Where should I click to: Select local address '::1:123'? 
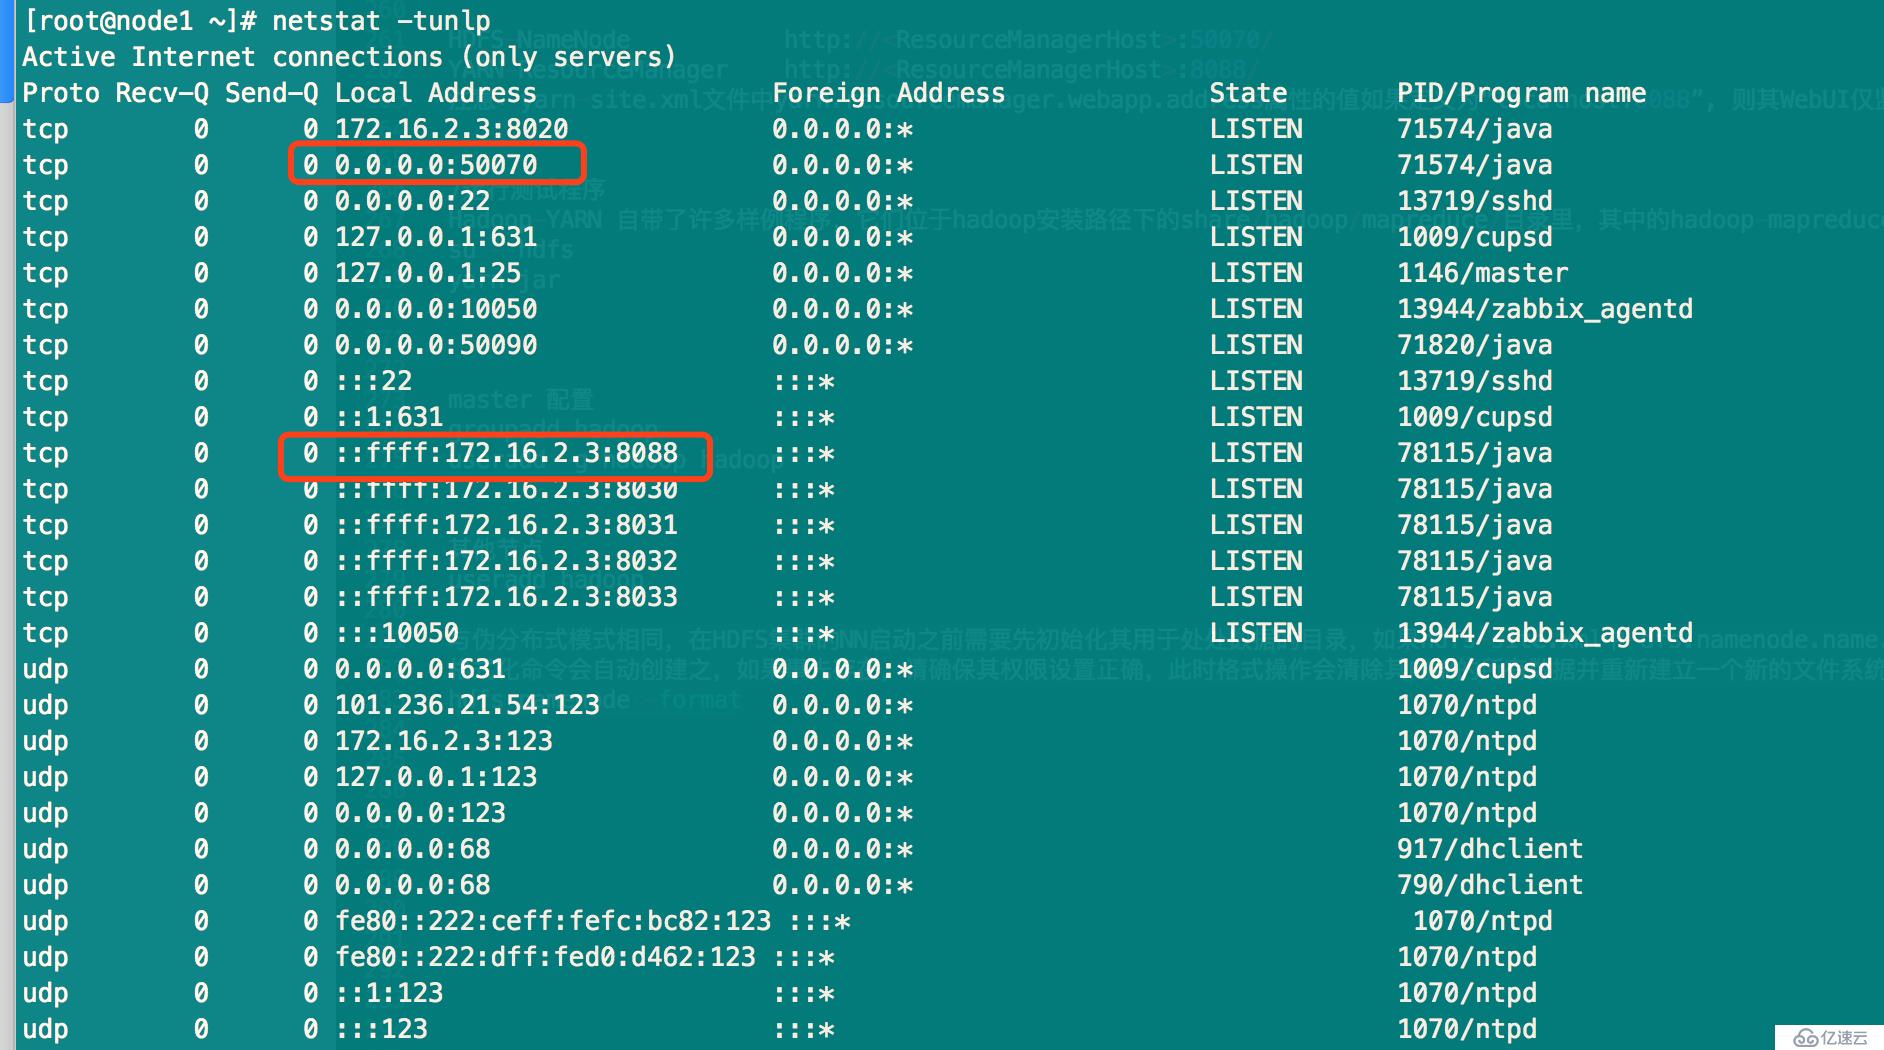coord(389,993)
